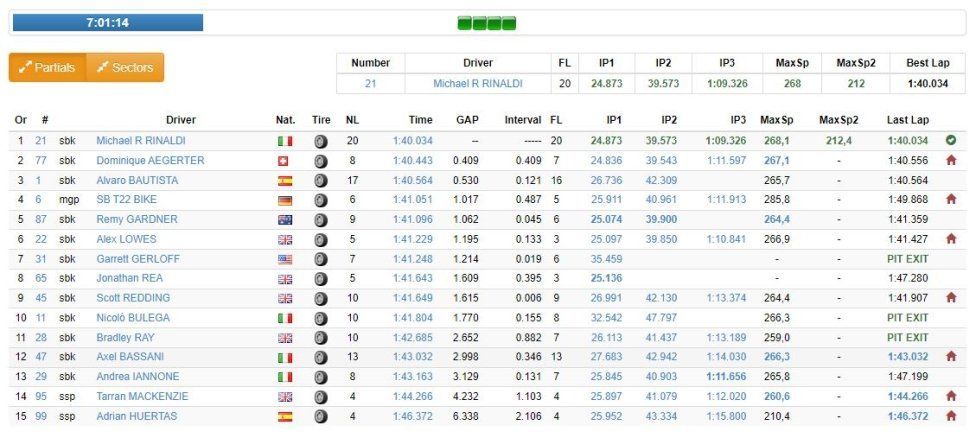Click the Spanish flag in Bautista's row
Image resolution: width=976 pixels, height=438 pixels.
285,181
